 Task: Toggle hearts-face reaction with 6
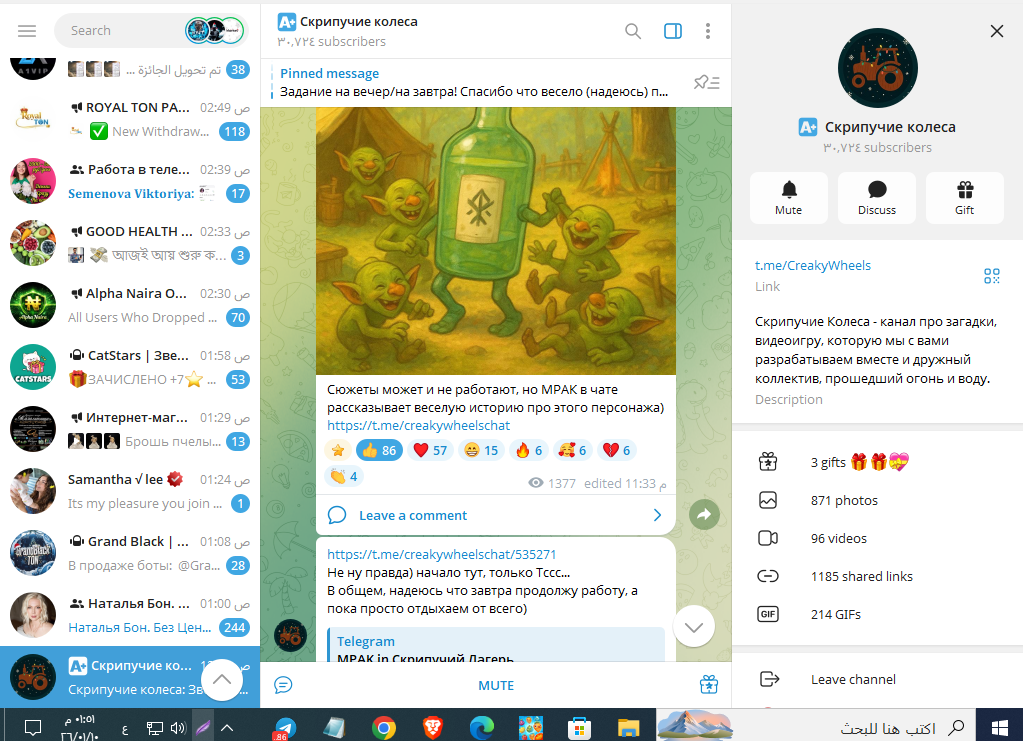(x=572, y=450)
